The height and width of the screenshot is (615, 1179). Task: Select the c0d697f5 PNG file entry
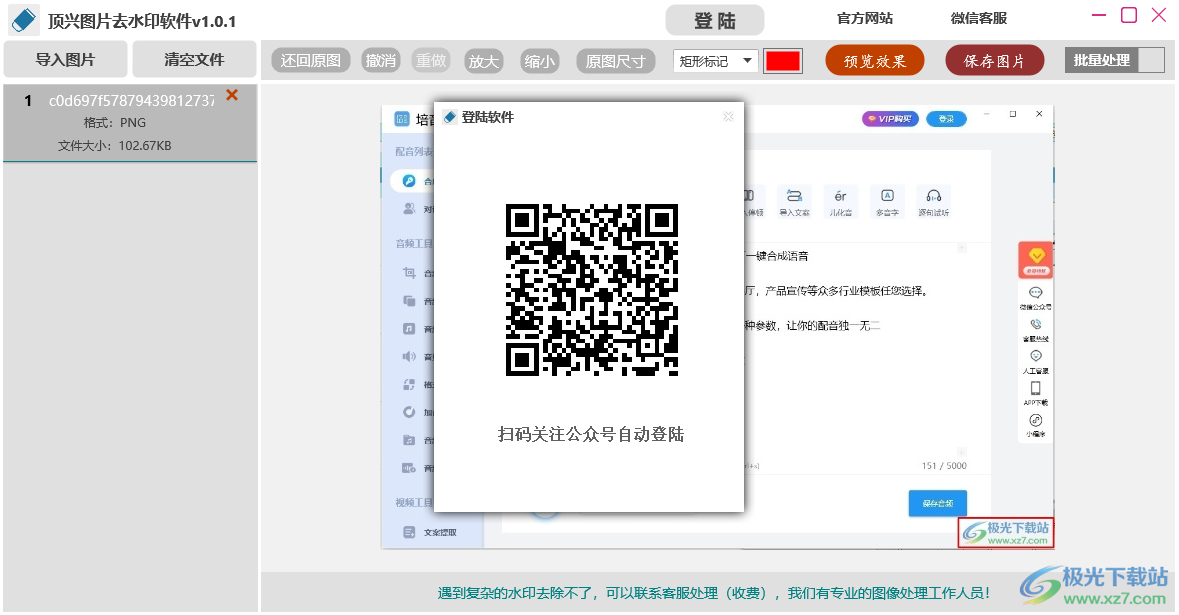(130, 123)
